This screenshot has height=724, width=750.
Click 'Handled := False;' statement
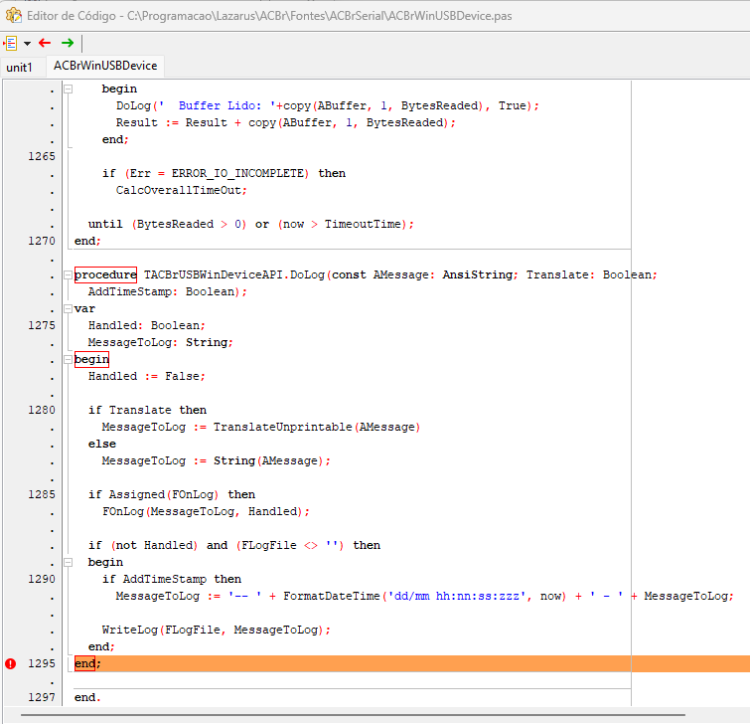click(x=147, y=376)
